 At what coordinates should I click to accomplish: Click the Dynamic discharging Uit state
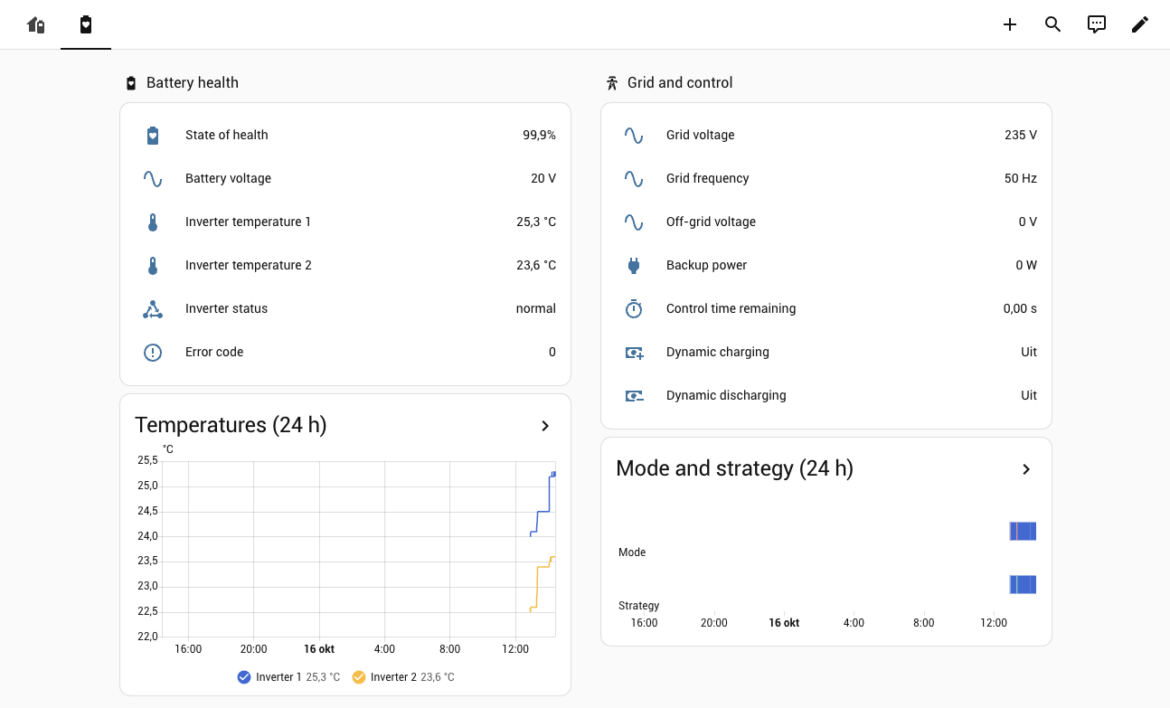[1029, 395]
